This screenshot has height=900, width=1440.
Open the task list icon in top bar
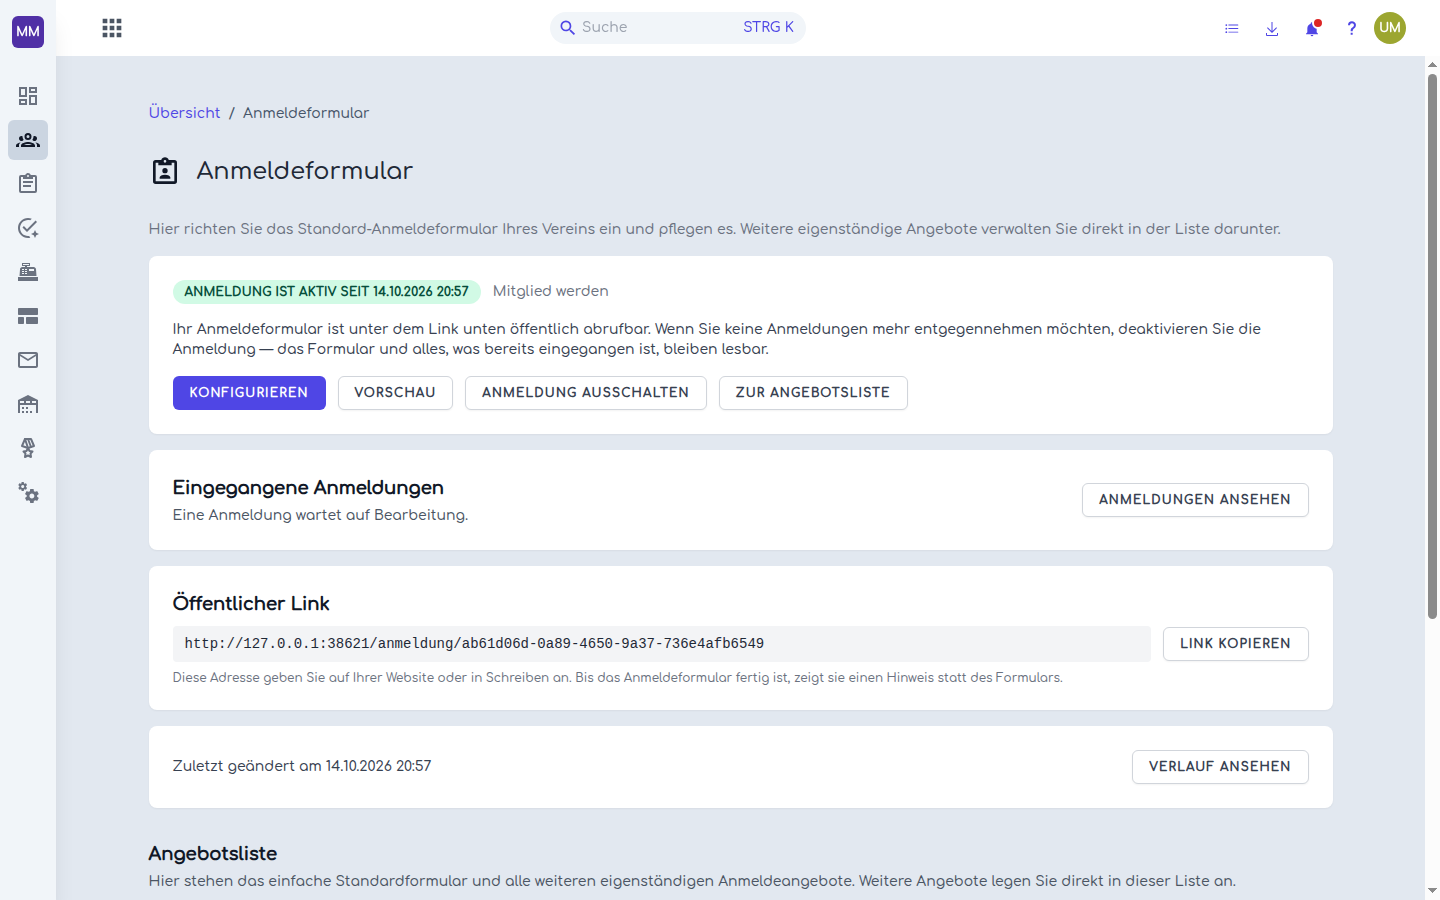click(x=1232, y=28)
